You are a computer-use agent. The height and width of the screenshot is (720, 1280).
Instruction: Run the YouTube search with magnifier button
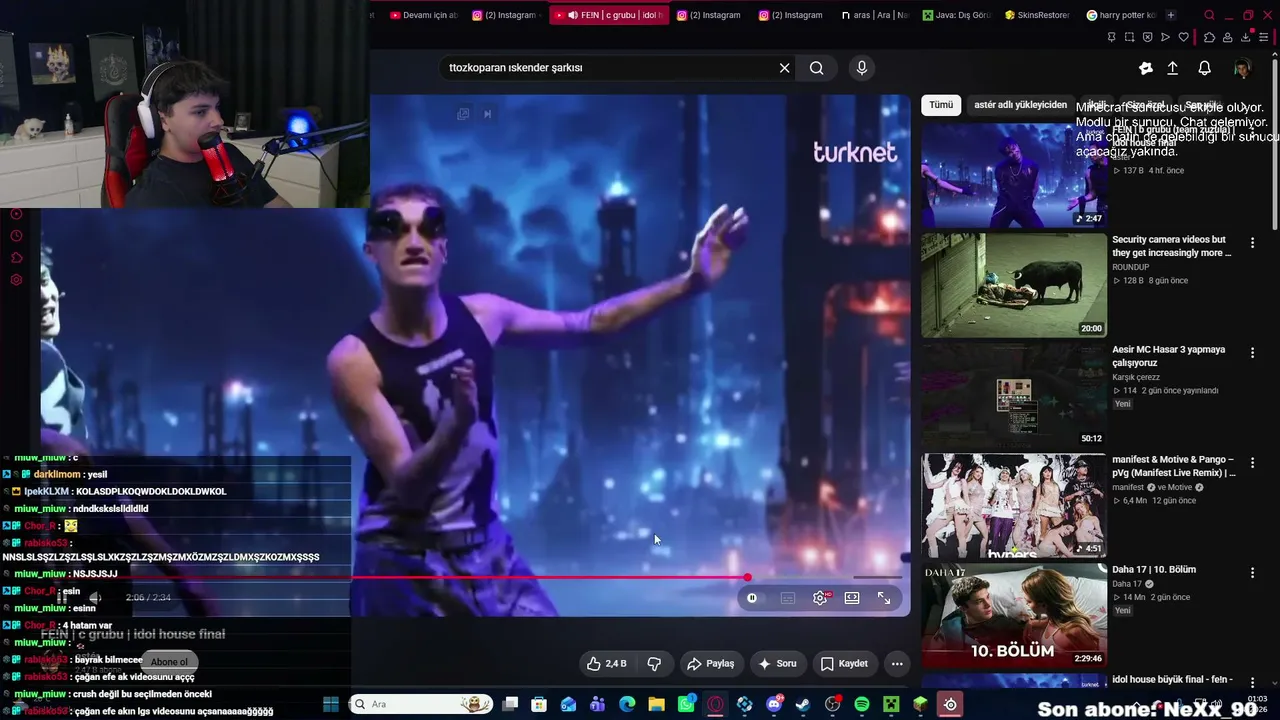817,68
